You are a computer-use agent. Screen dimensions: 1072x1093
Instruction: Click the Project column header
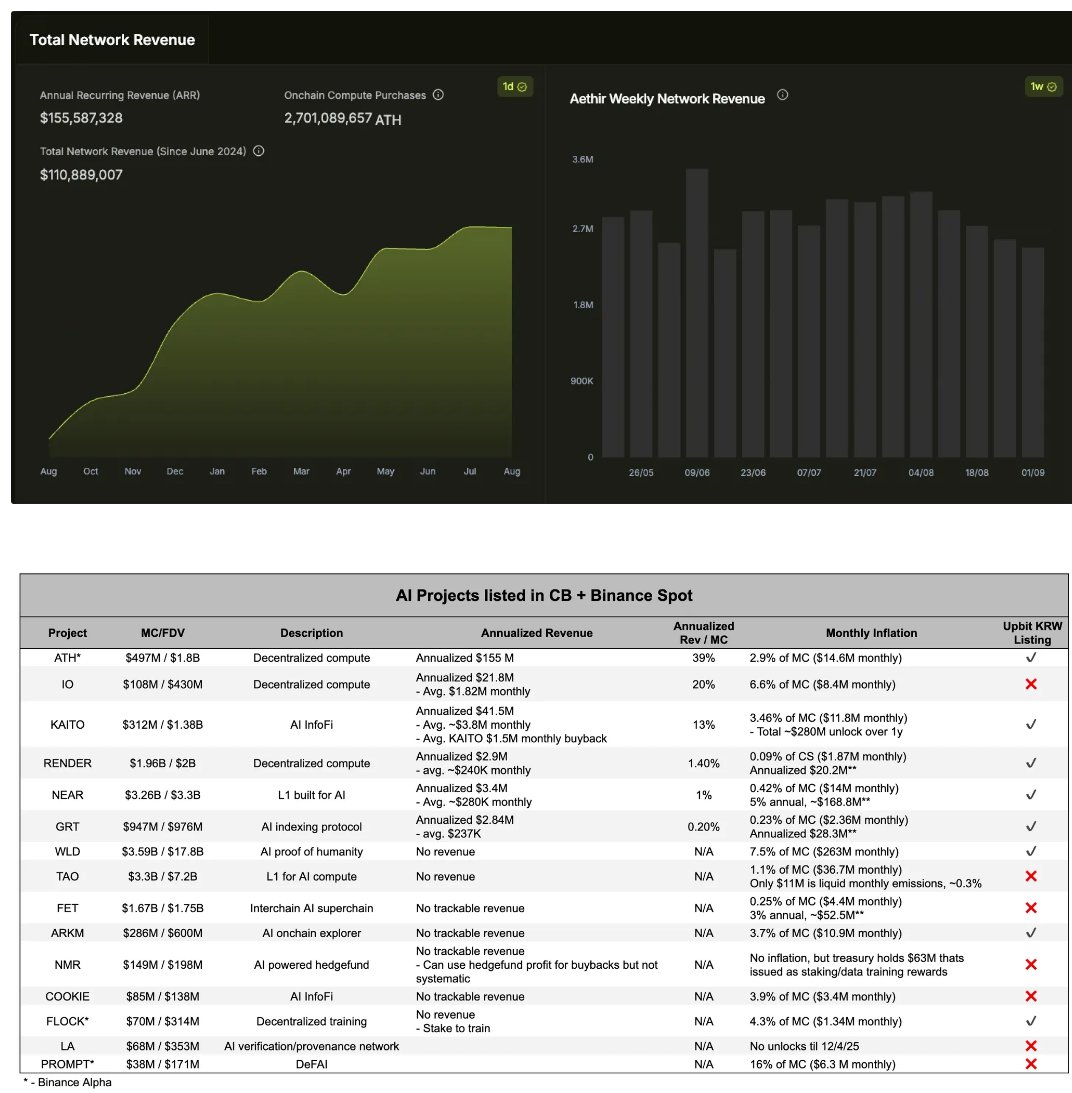[68, 633]
